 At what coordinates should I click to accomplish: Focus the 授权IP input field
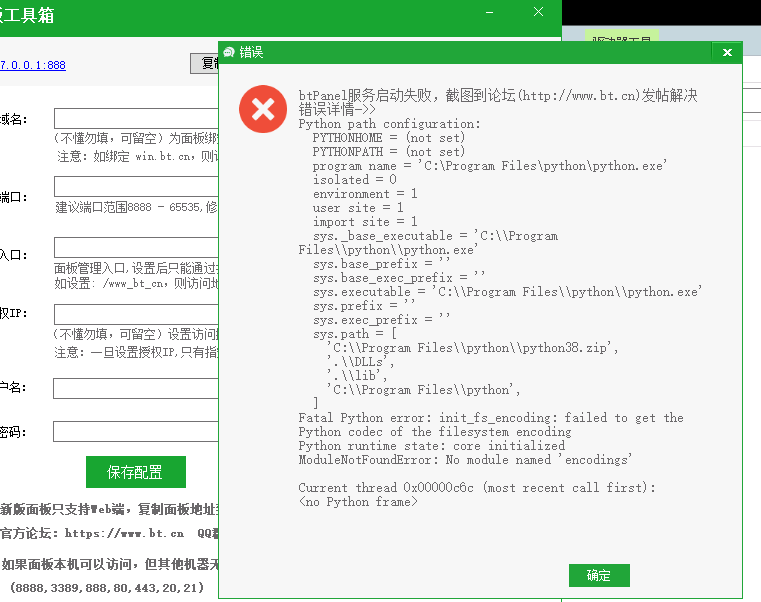(x=136, y=314)
